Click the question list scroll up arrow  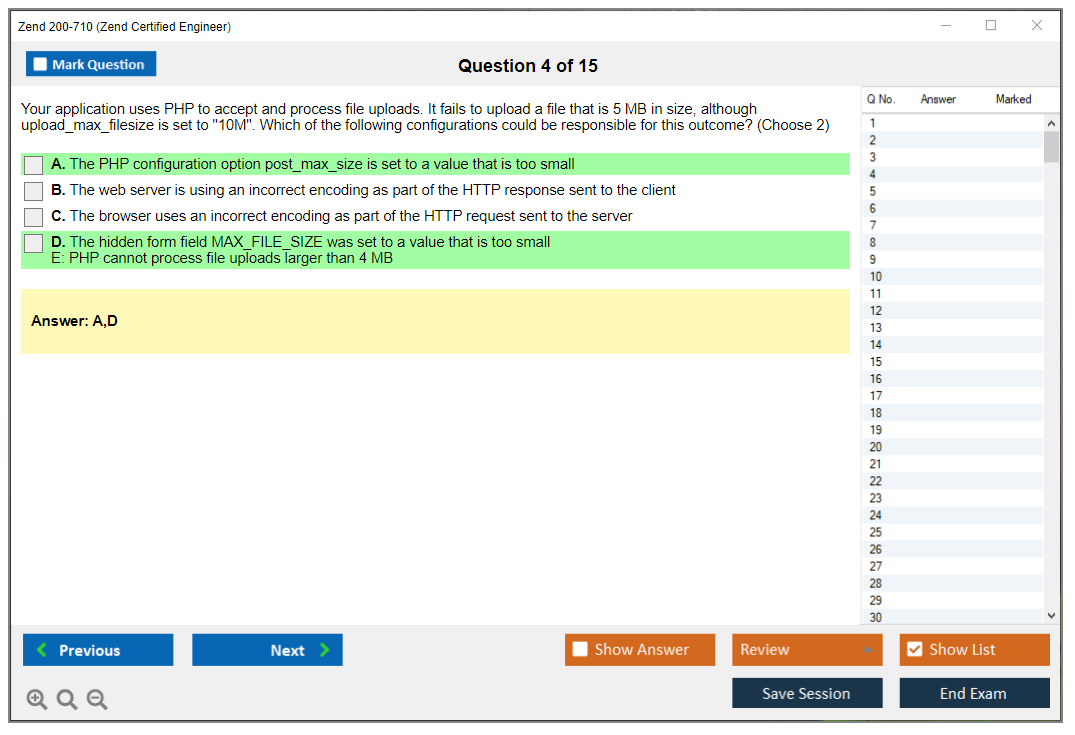coord(1051,123)
